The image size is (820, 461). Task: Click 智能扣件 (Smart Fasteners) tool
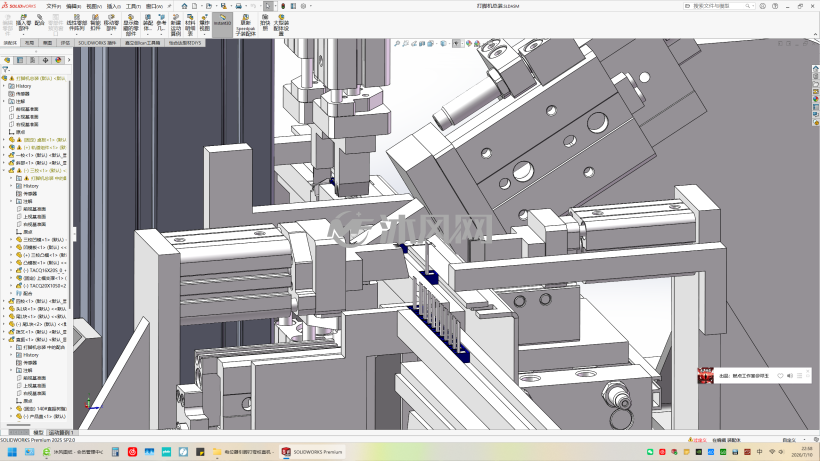click(x=95, y=23)
